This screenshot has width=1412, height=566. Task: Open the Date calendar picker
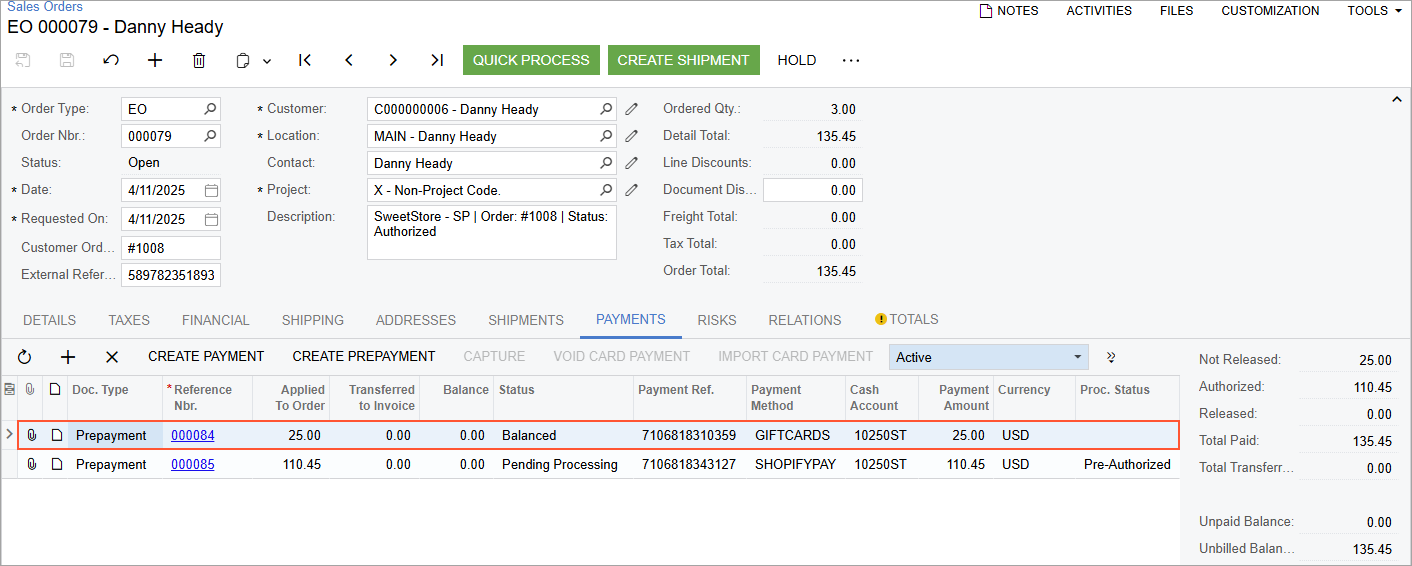211,190
